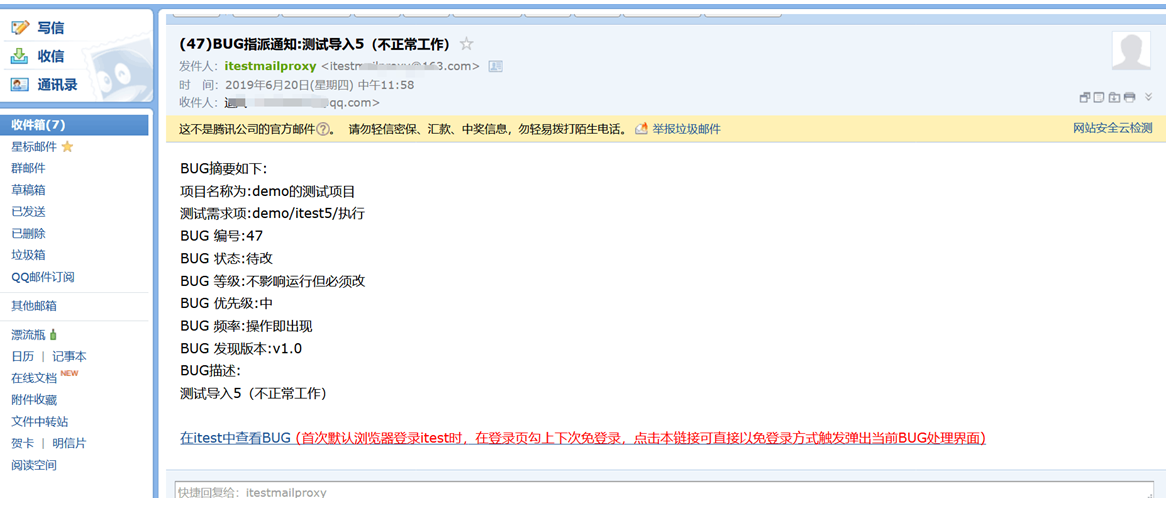1169x509 pixels.
Task: Open the 日历 calendar link
Action: coord(22,356)
